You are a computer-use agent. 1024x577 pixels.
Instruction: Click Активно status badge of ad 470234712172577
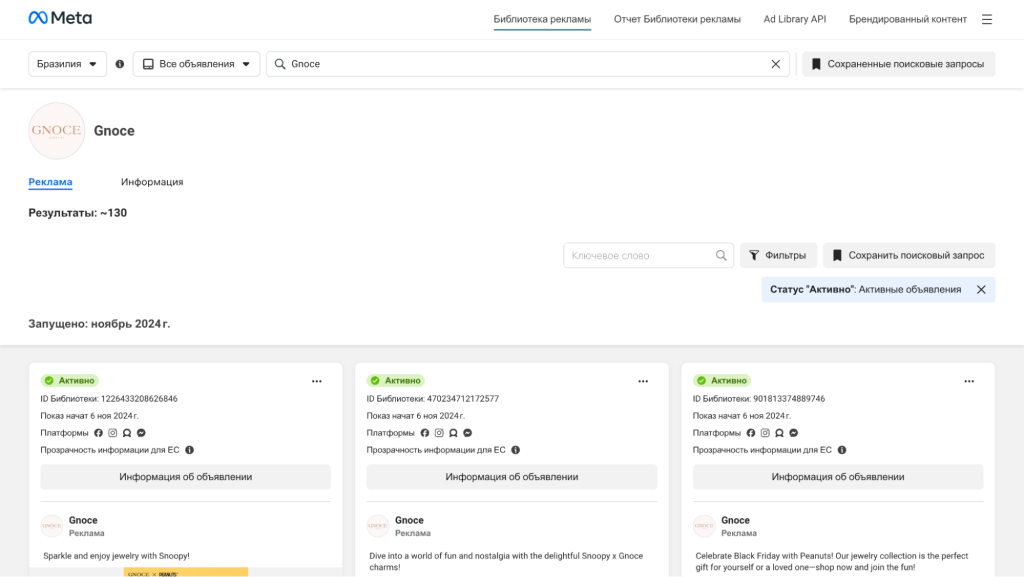coord(396,381)
